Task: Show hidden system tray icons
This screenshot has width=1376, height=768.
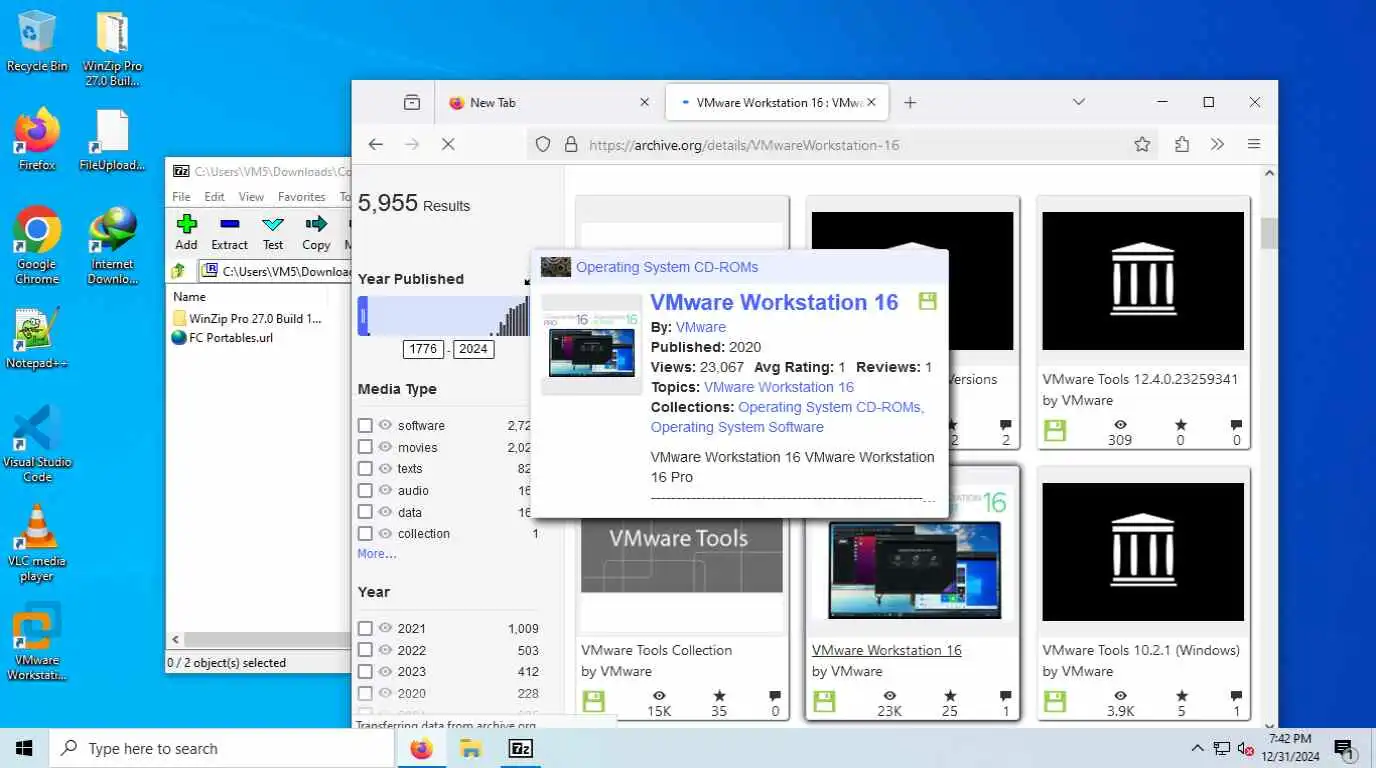Action: [1197, 748]
